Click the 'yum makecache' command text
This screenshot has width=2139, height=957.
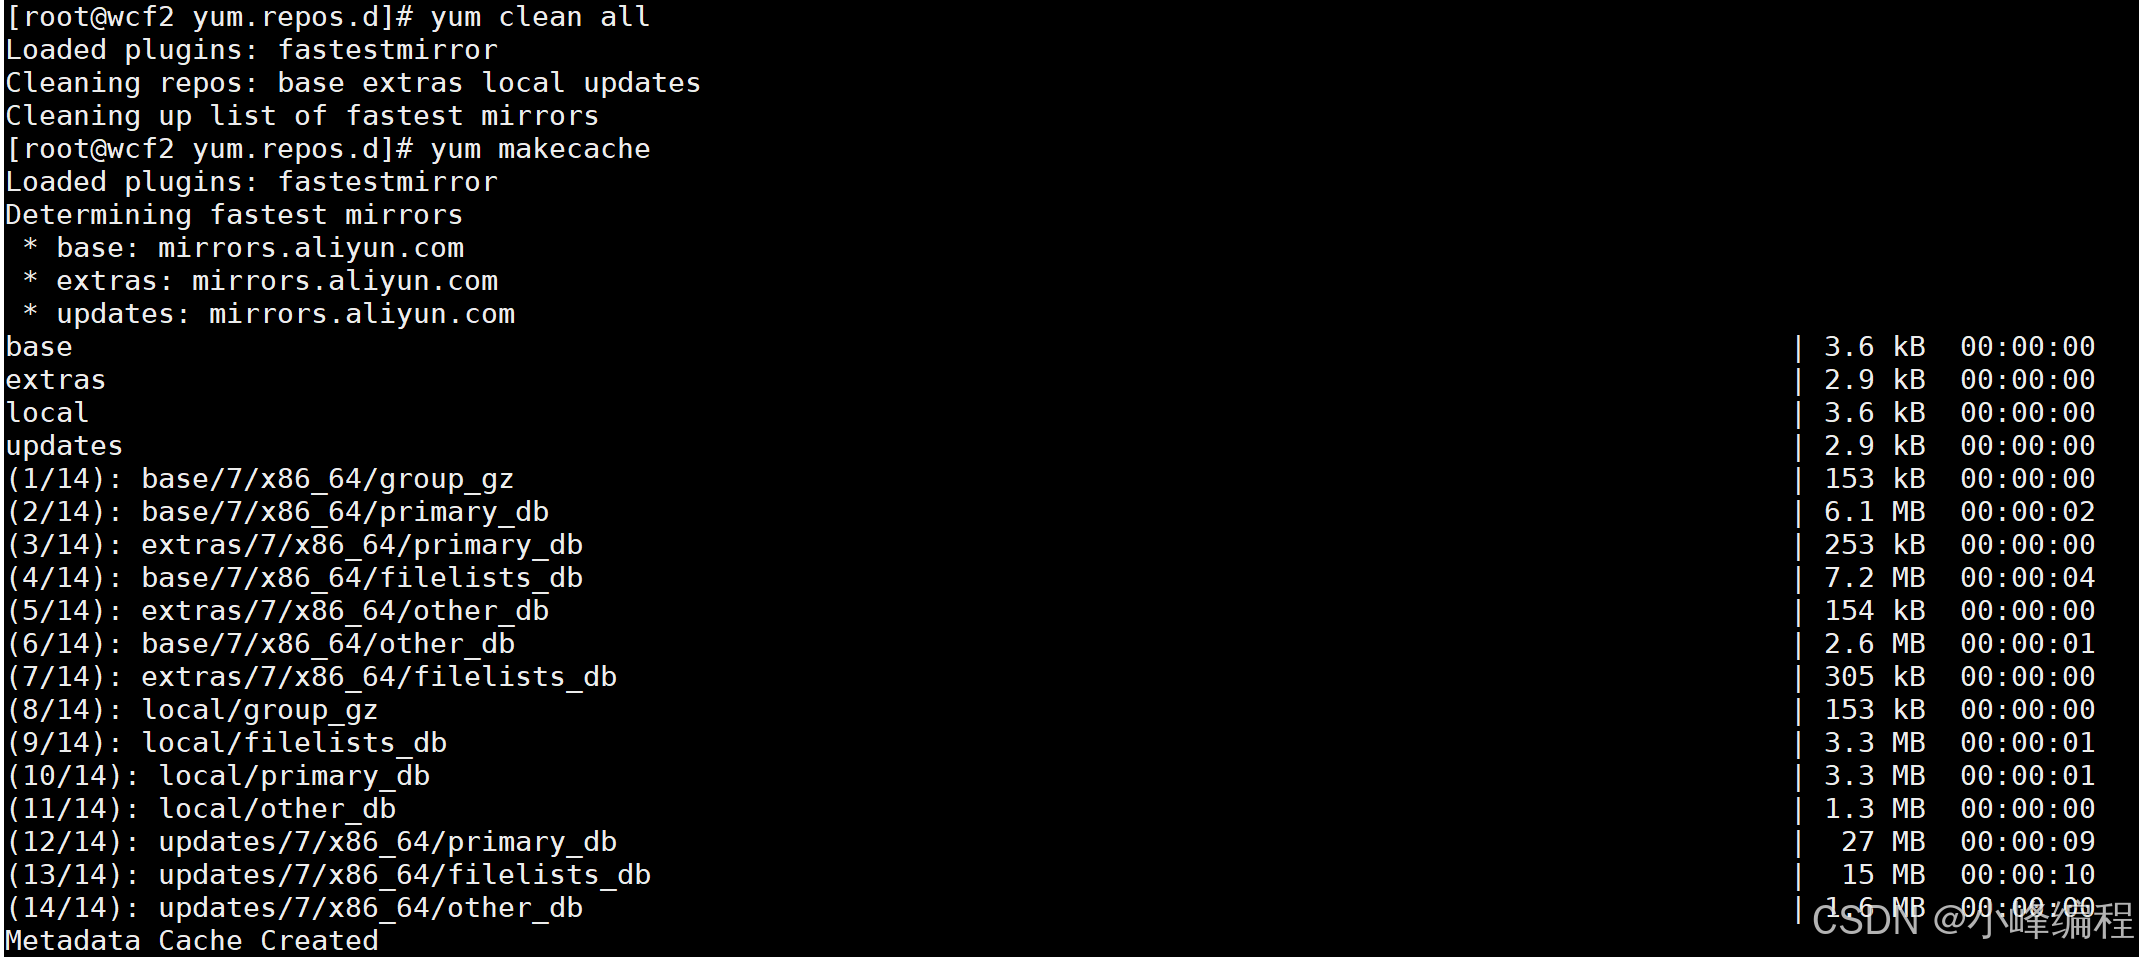pyautogui.click(x=540, y=149)
